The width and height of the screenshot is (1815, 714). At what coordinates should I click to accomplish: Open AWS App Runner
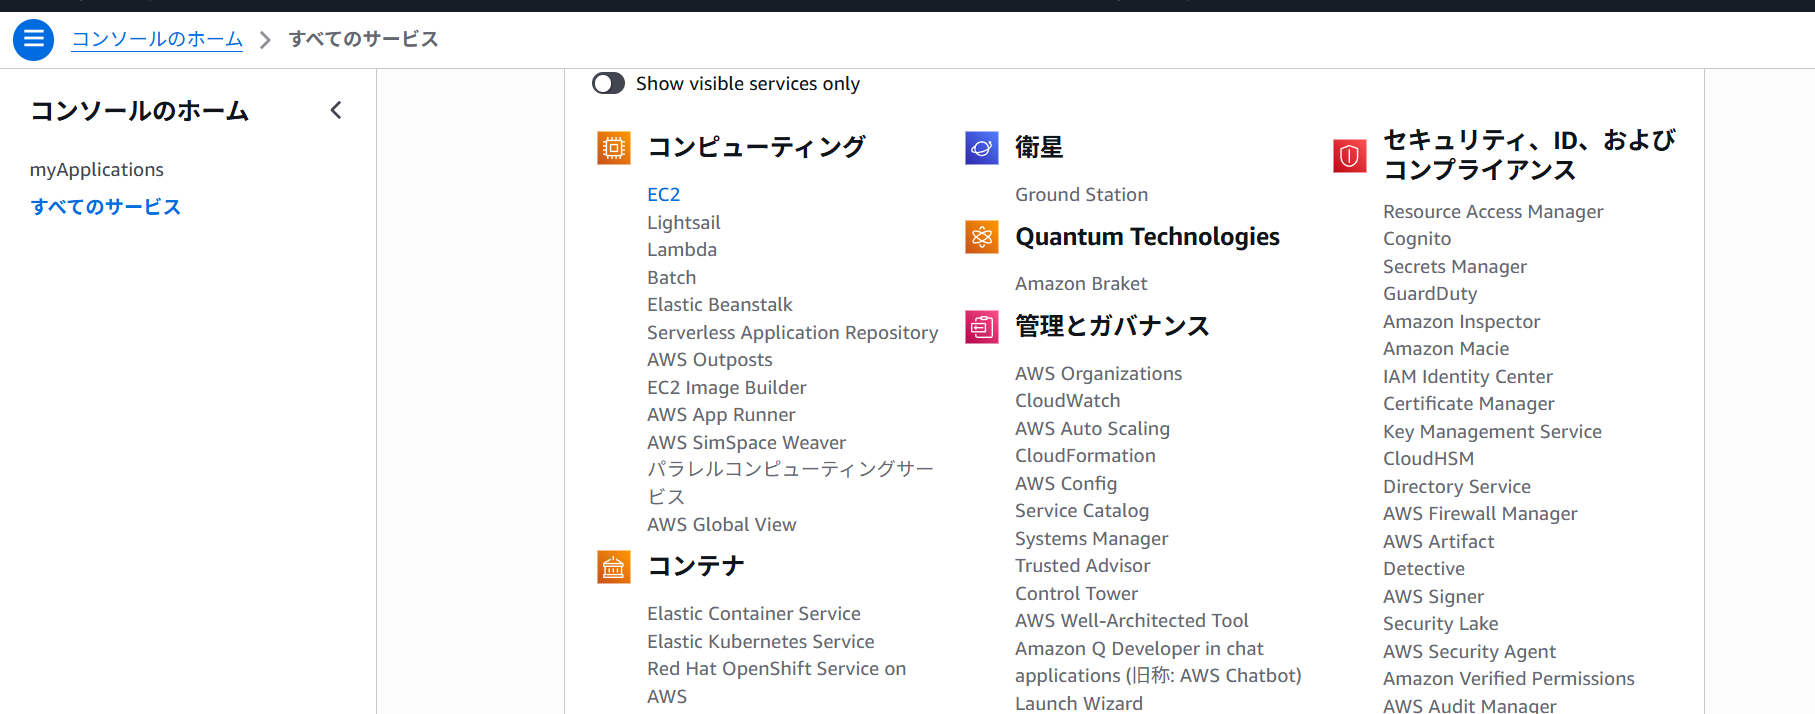coord(722,415)
